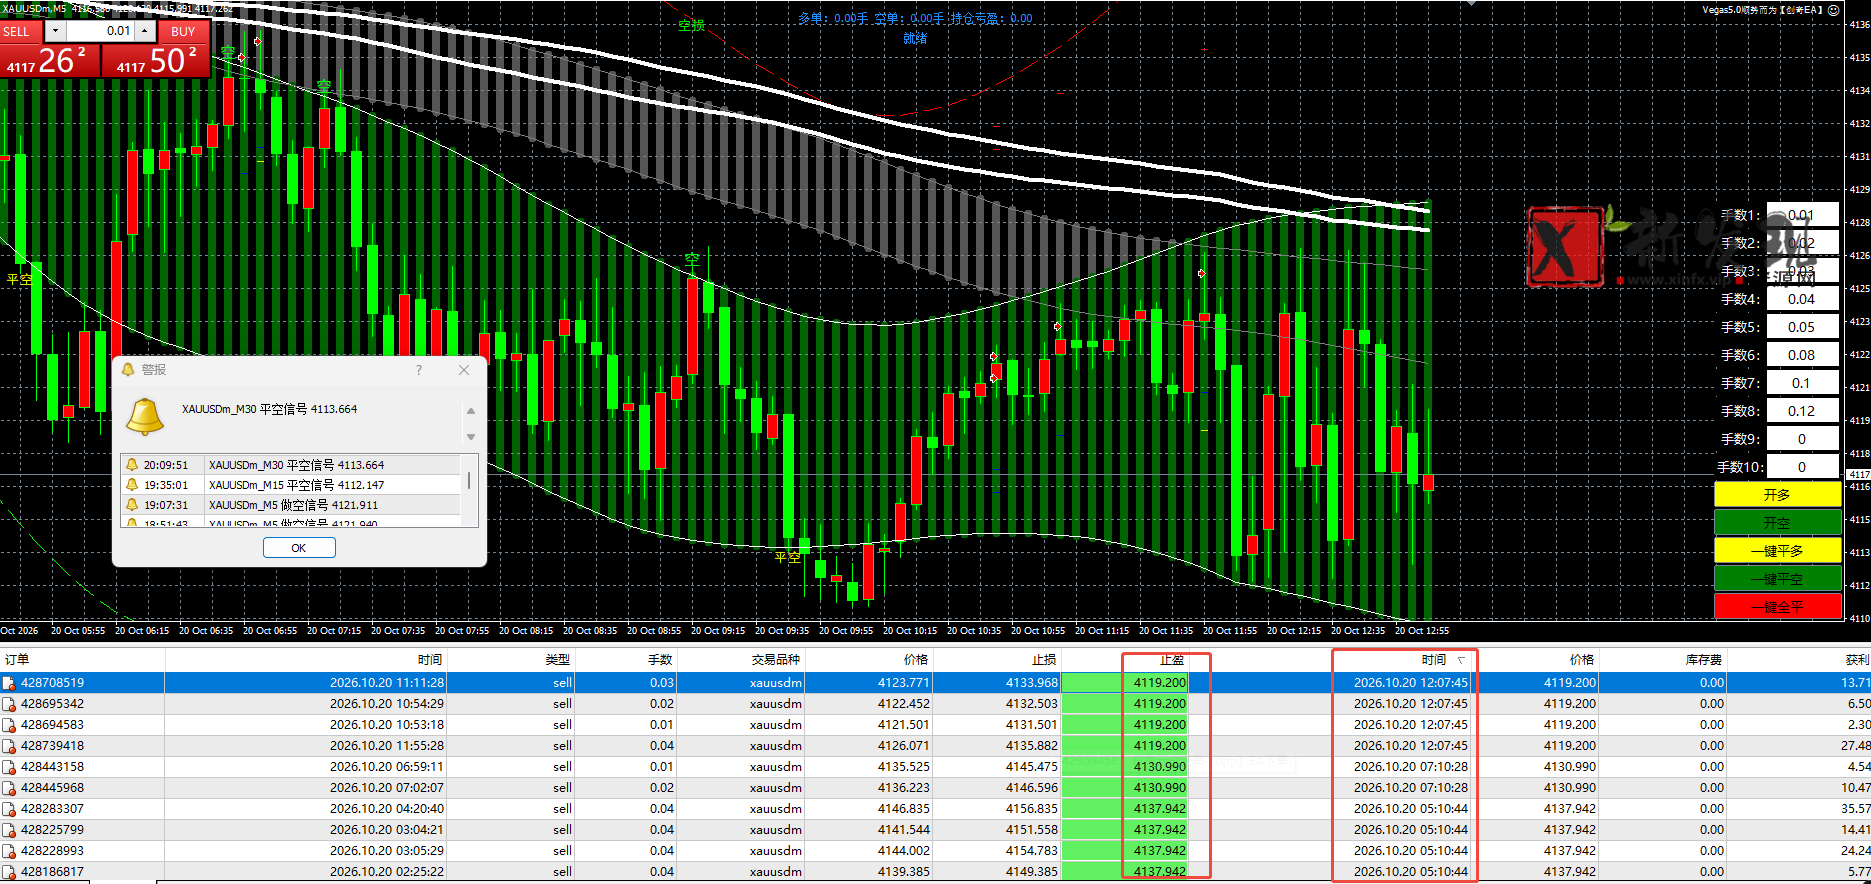
Task: Click OK in the alert dialog
Action: [x=299, y=548]
